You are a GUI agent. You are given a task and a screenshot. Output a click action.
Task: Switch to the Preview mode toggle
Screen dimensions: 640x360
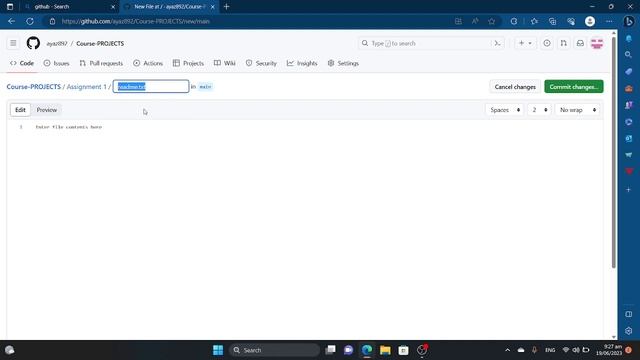pos(47,110)
